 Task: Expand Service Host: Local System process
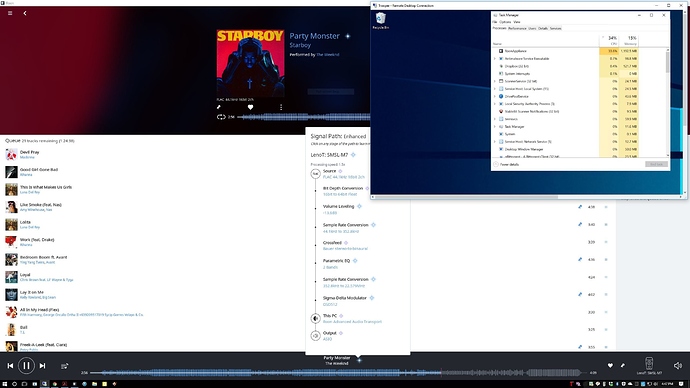495,89
